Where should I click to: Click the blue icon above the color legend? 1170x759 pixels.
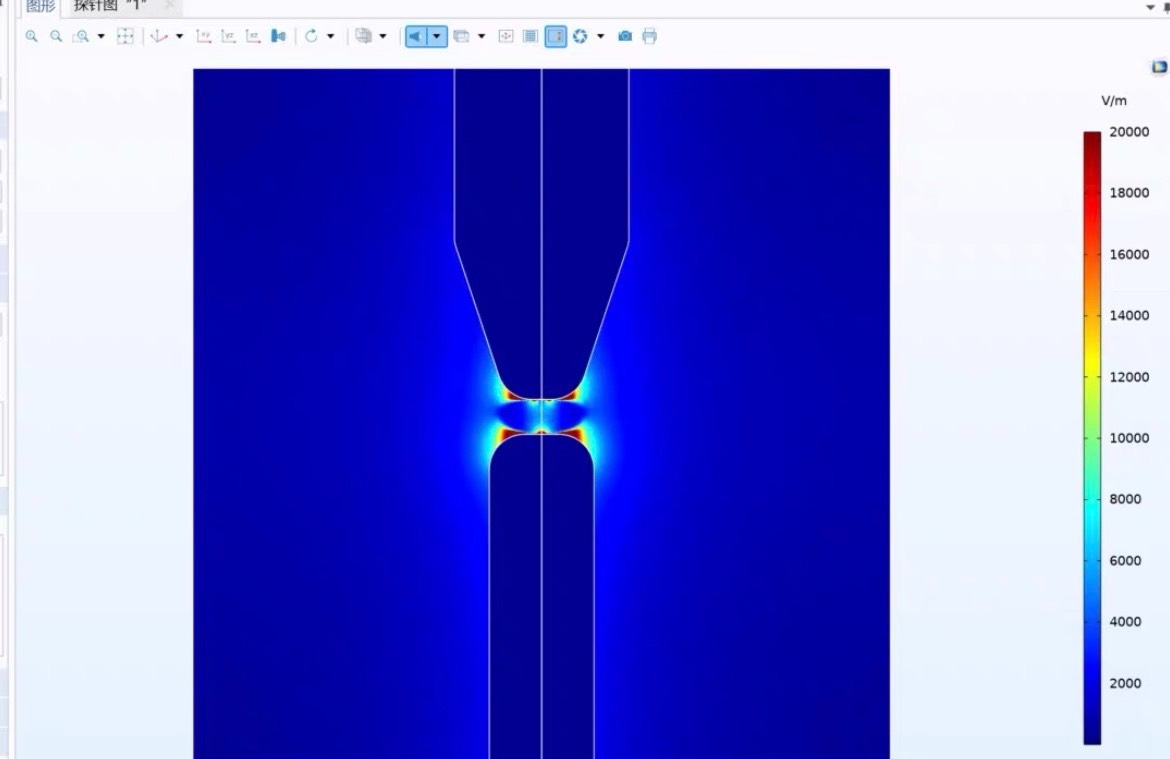click(1159, 67)
